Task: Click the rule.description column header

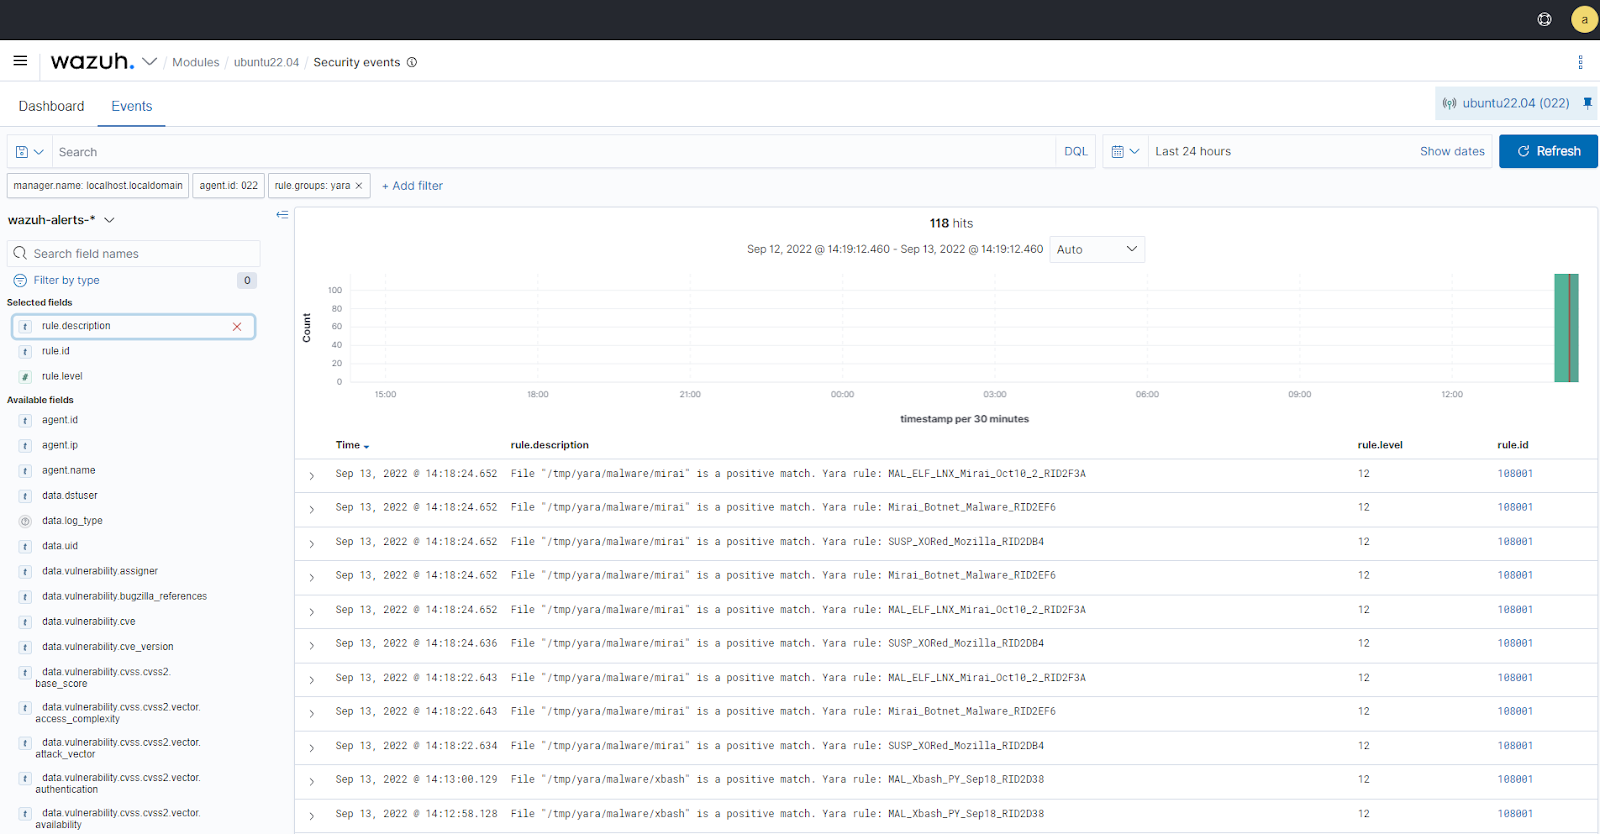Action: [549, 446]
